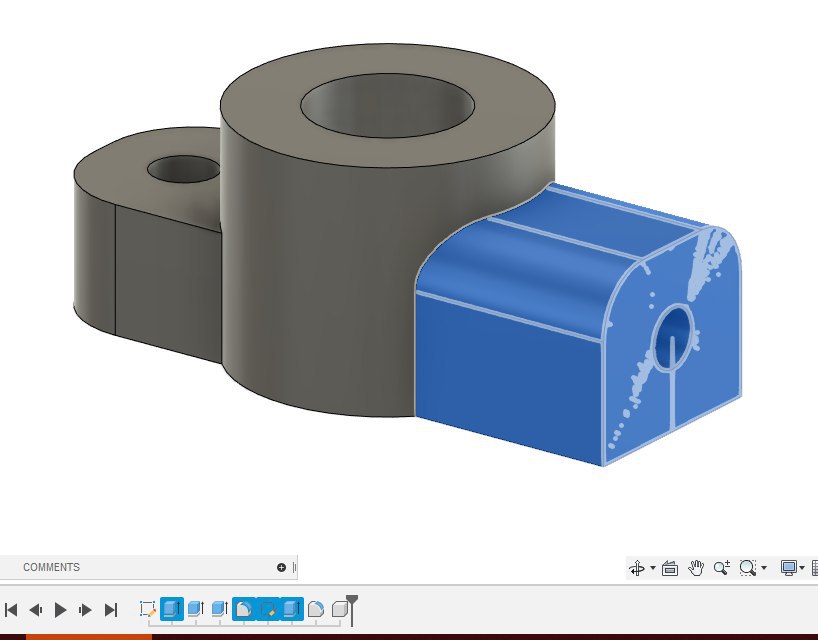Viewport: 818px width, 640px height.
Task: Open the Orbit type dropdown arrow
Action: pyautogui.click(x=653, y=568)
